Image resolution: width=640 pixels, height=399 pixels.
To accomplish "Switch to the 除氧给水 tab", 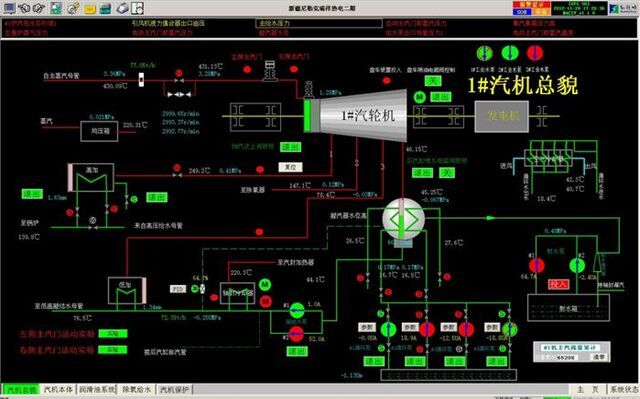I will pyautogui.click(x=137, y=390).
